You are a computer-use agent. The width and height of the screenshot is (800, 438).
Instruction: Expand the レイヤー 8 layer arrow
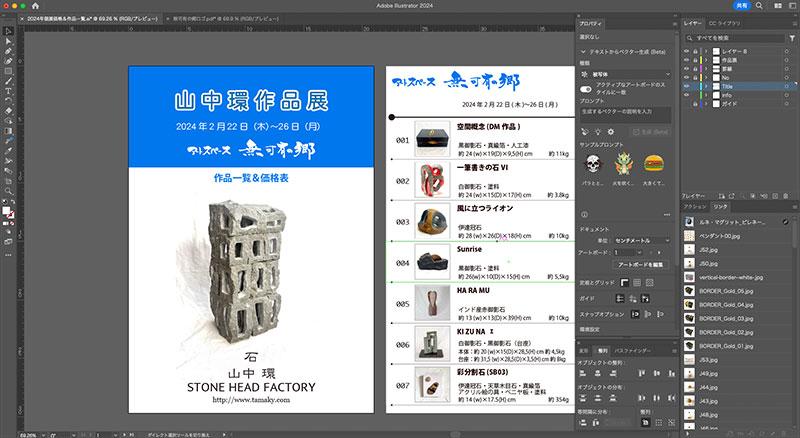[704, 50]
